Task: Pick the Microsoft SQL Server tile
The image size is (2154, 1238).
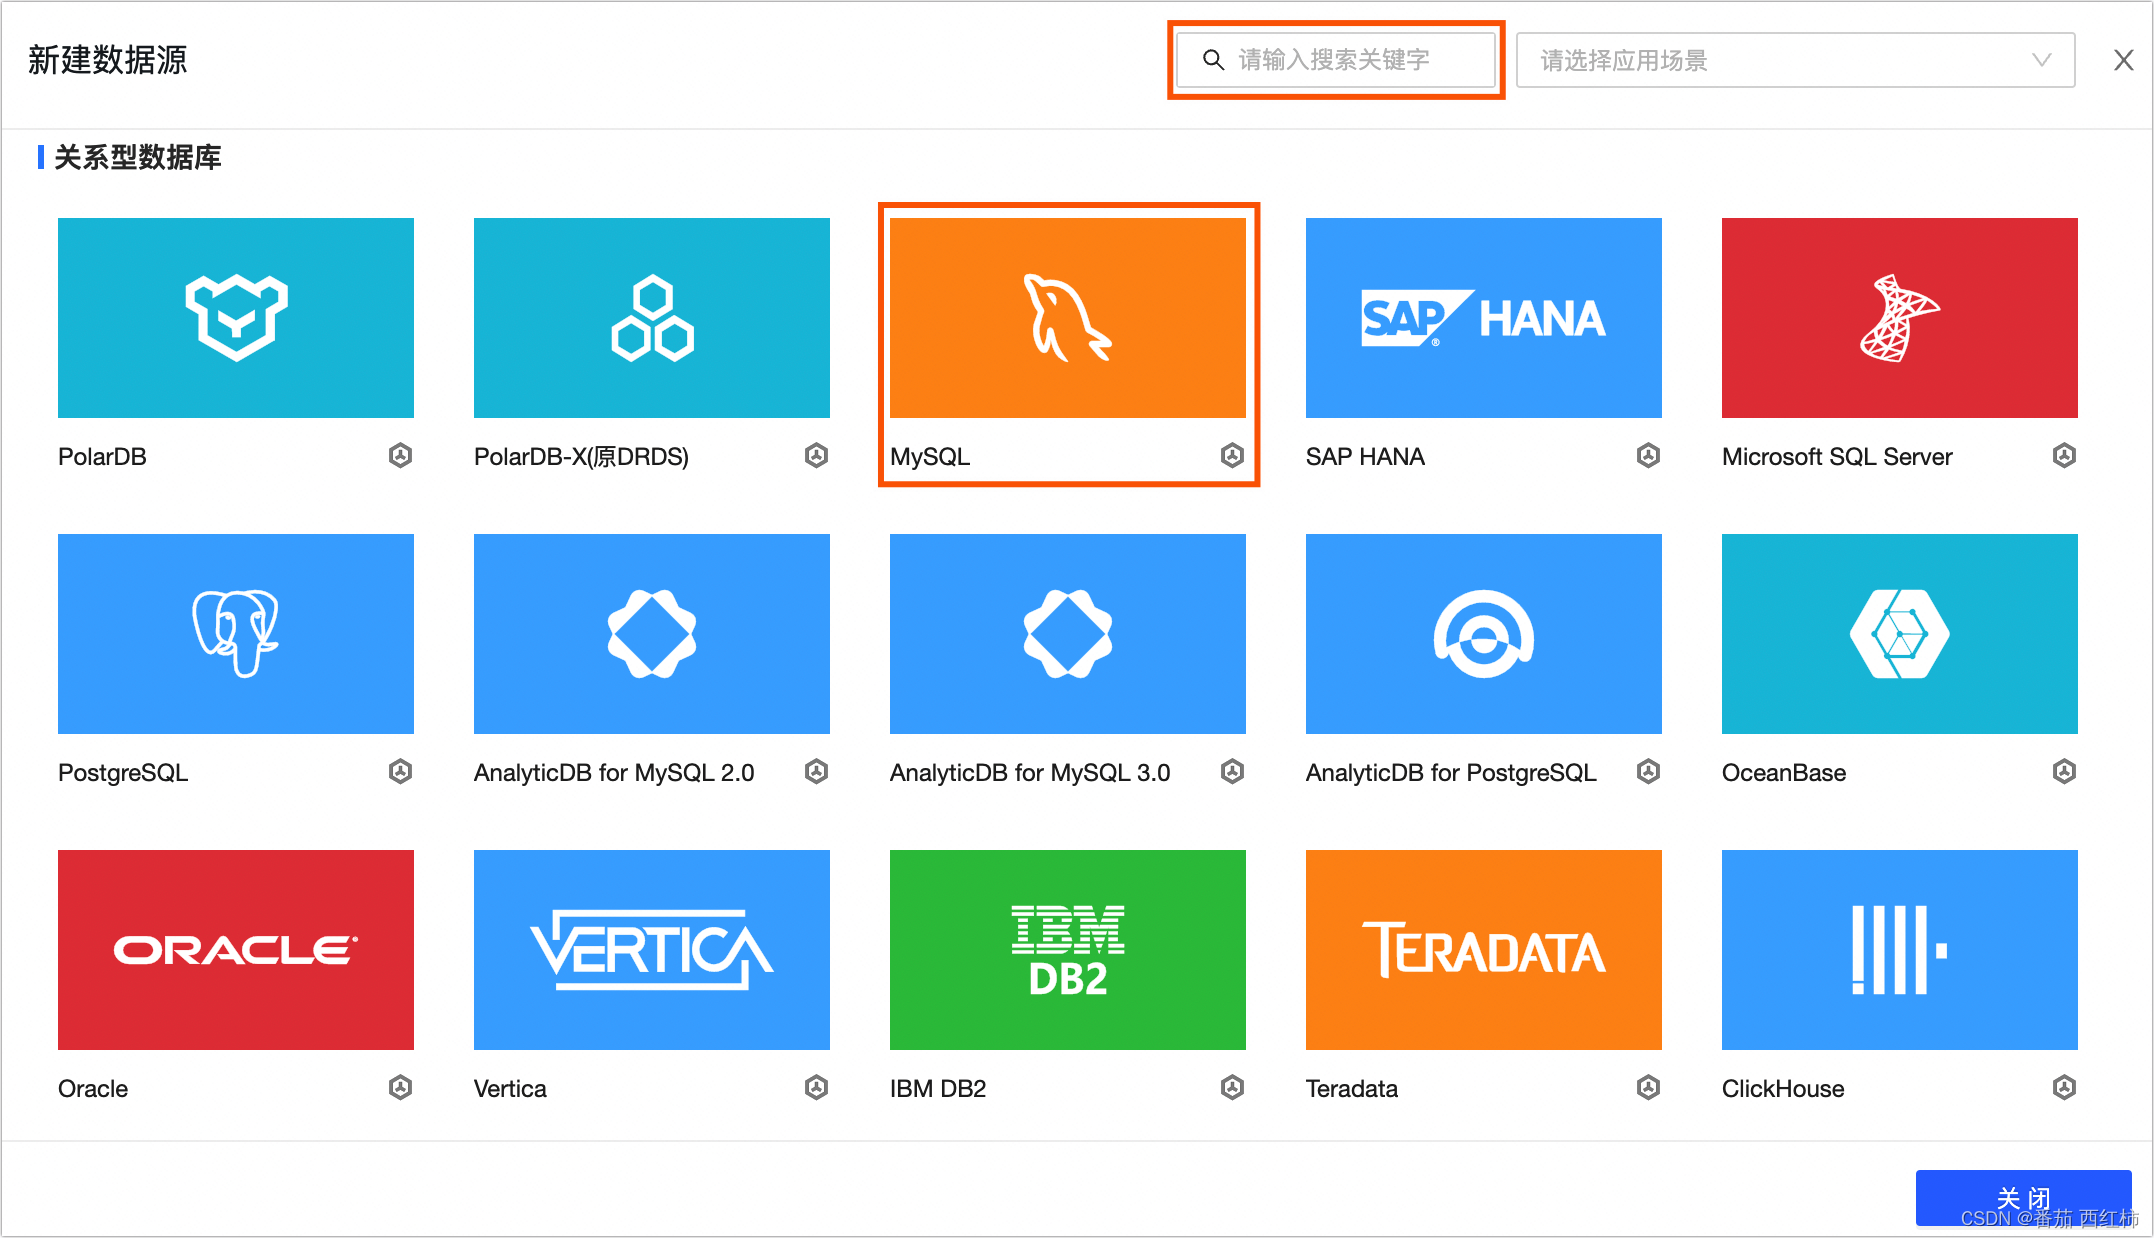Action: (1899, 318)
